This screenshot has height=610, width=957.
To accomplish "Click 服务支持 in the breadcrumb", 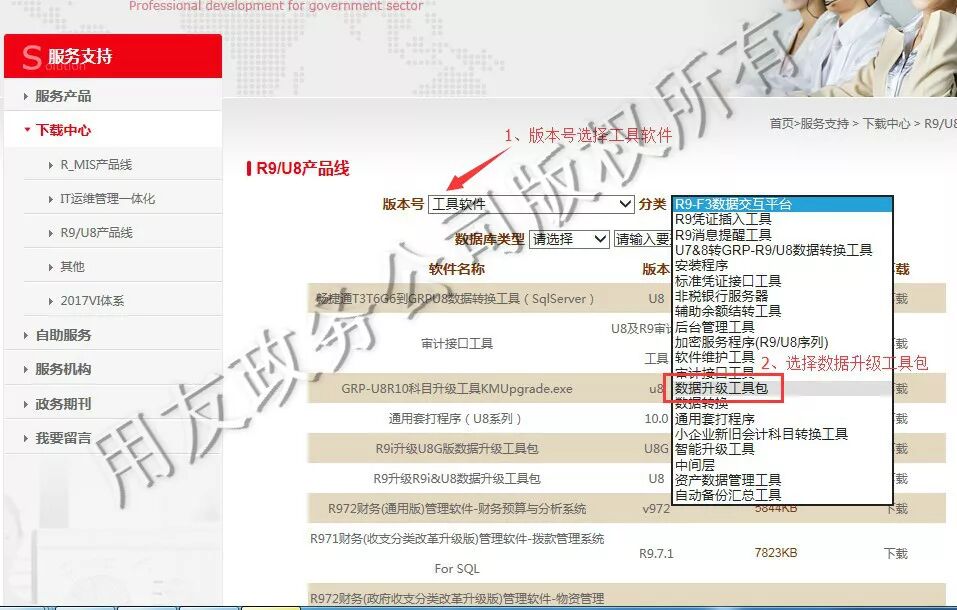I will [824, 123].
